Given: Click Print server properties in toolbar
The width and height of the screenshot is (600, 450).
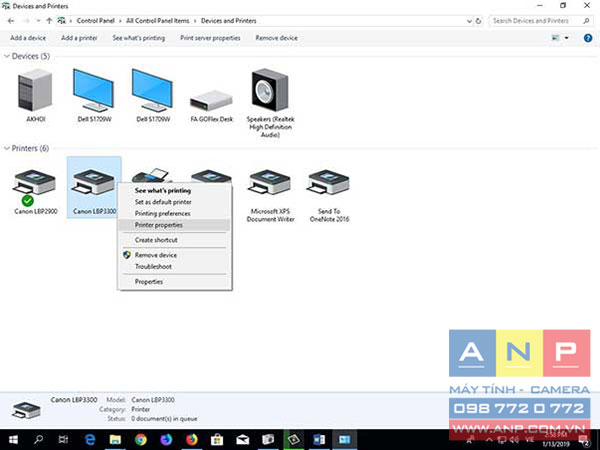Looking at the screenshot, I should [x=210, y=38].
